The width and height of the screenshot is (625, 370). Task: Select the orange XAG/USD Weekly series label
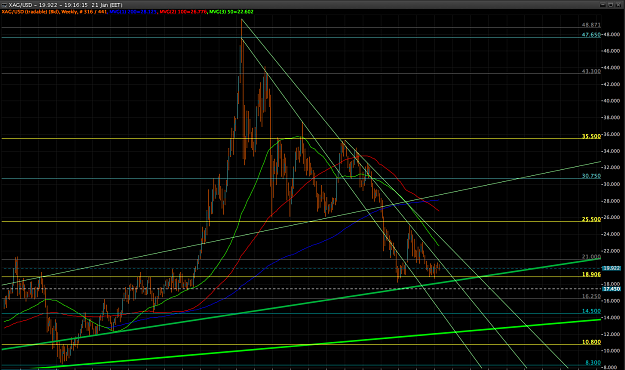[x=55, y=12]
